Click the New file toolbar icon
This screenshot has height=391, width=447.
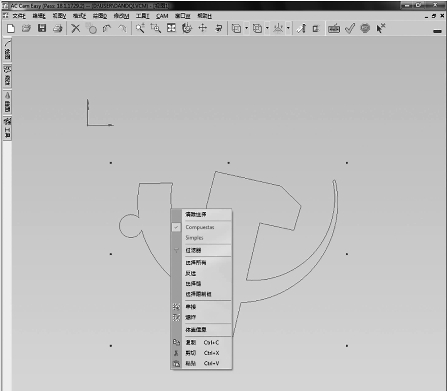tap(11, 29)
